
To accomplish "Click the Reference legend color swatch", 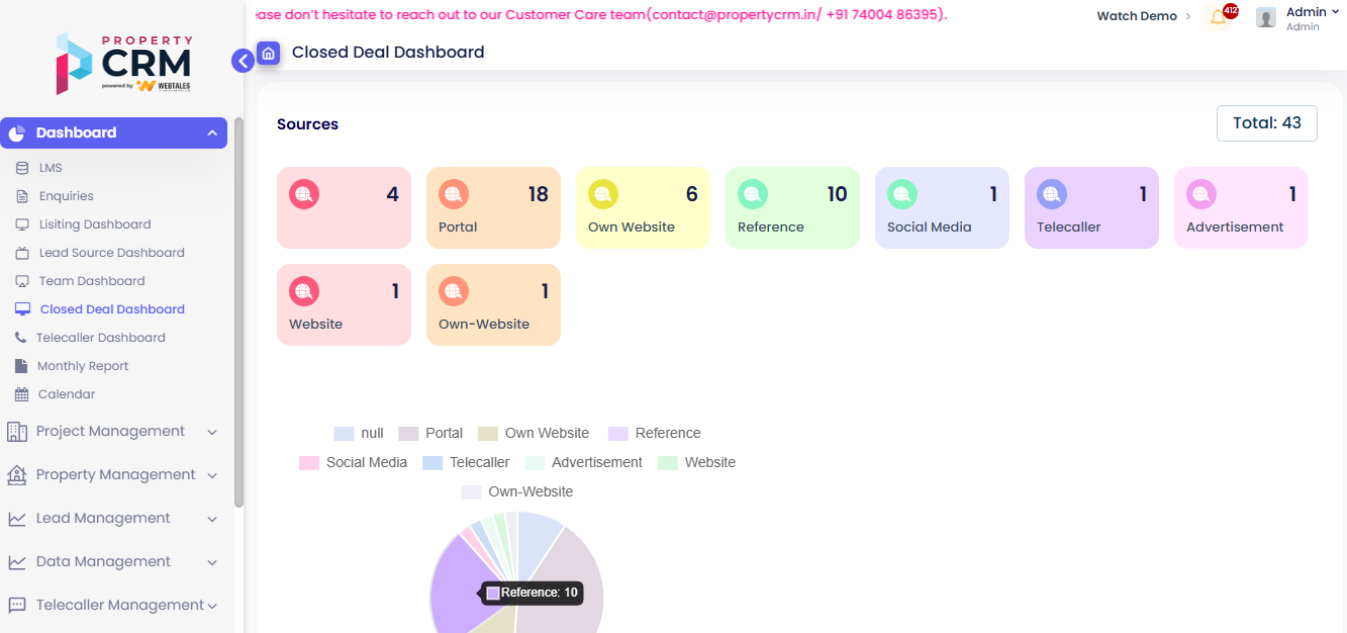I will (618, 433).
